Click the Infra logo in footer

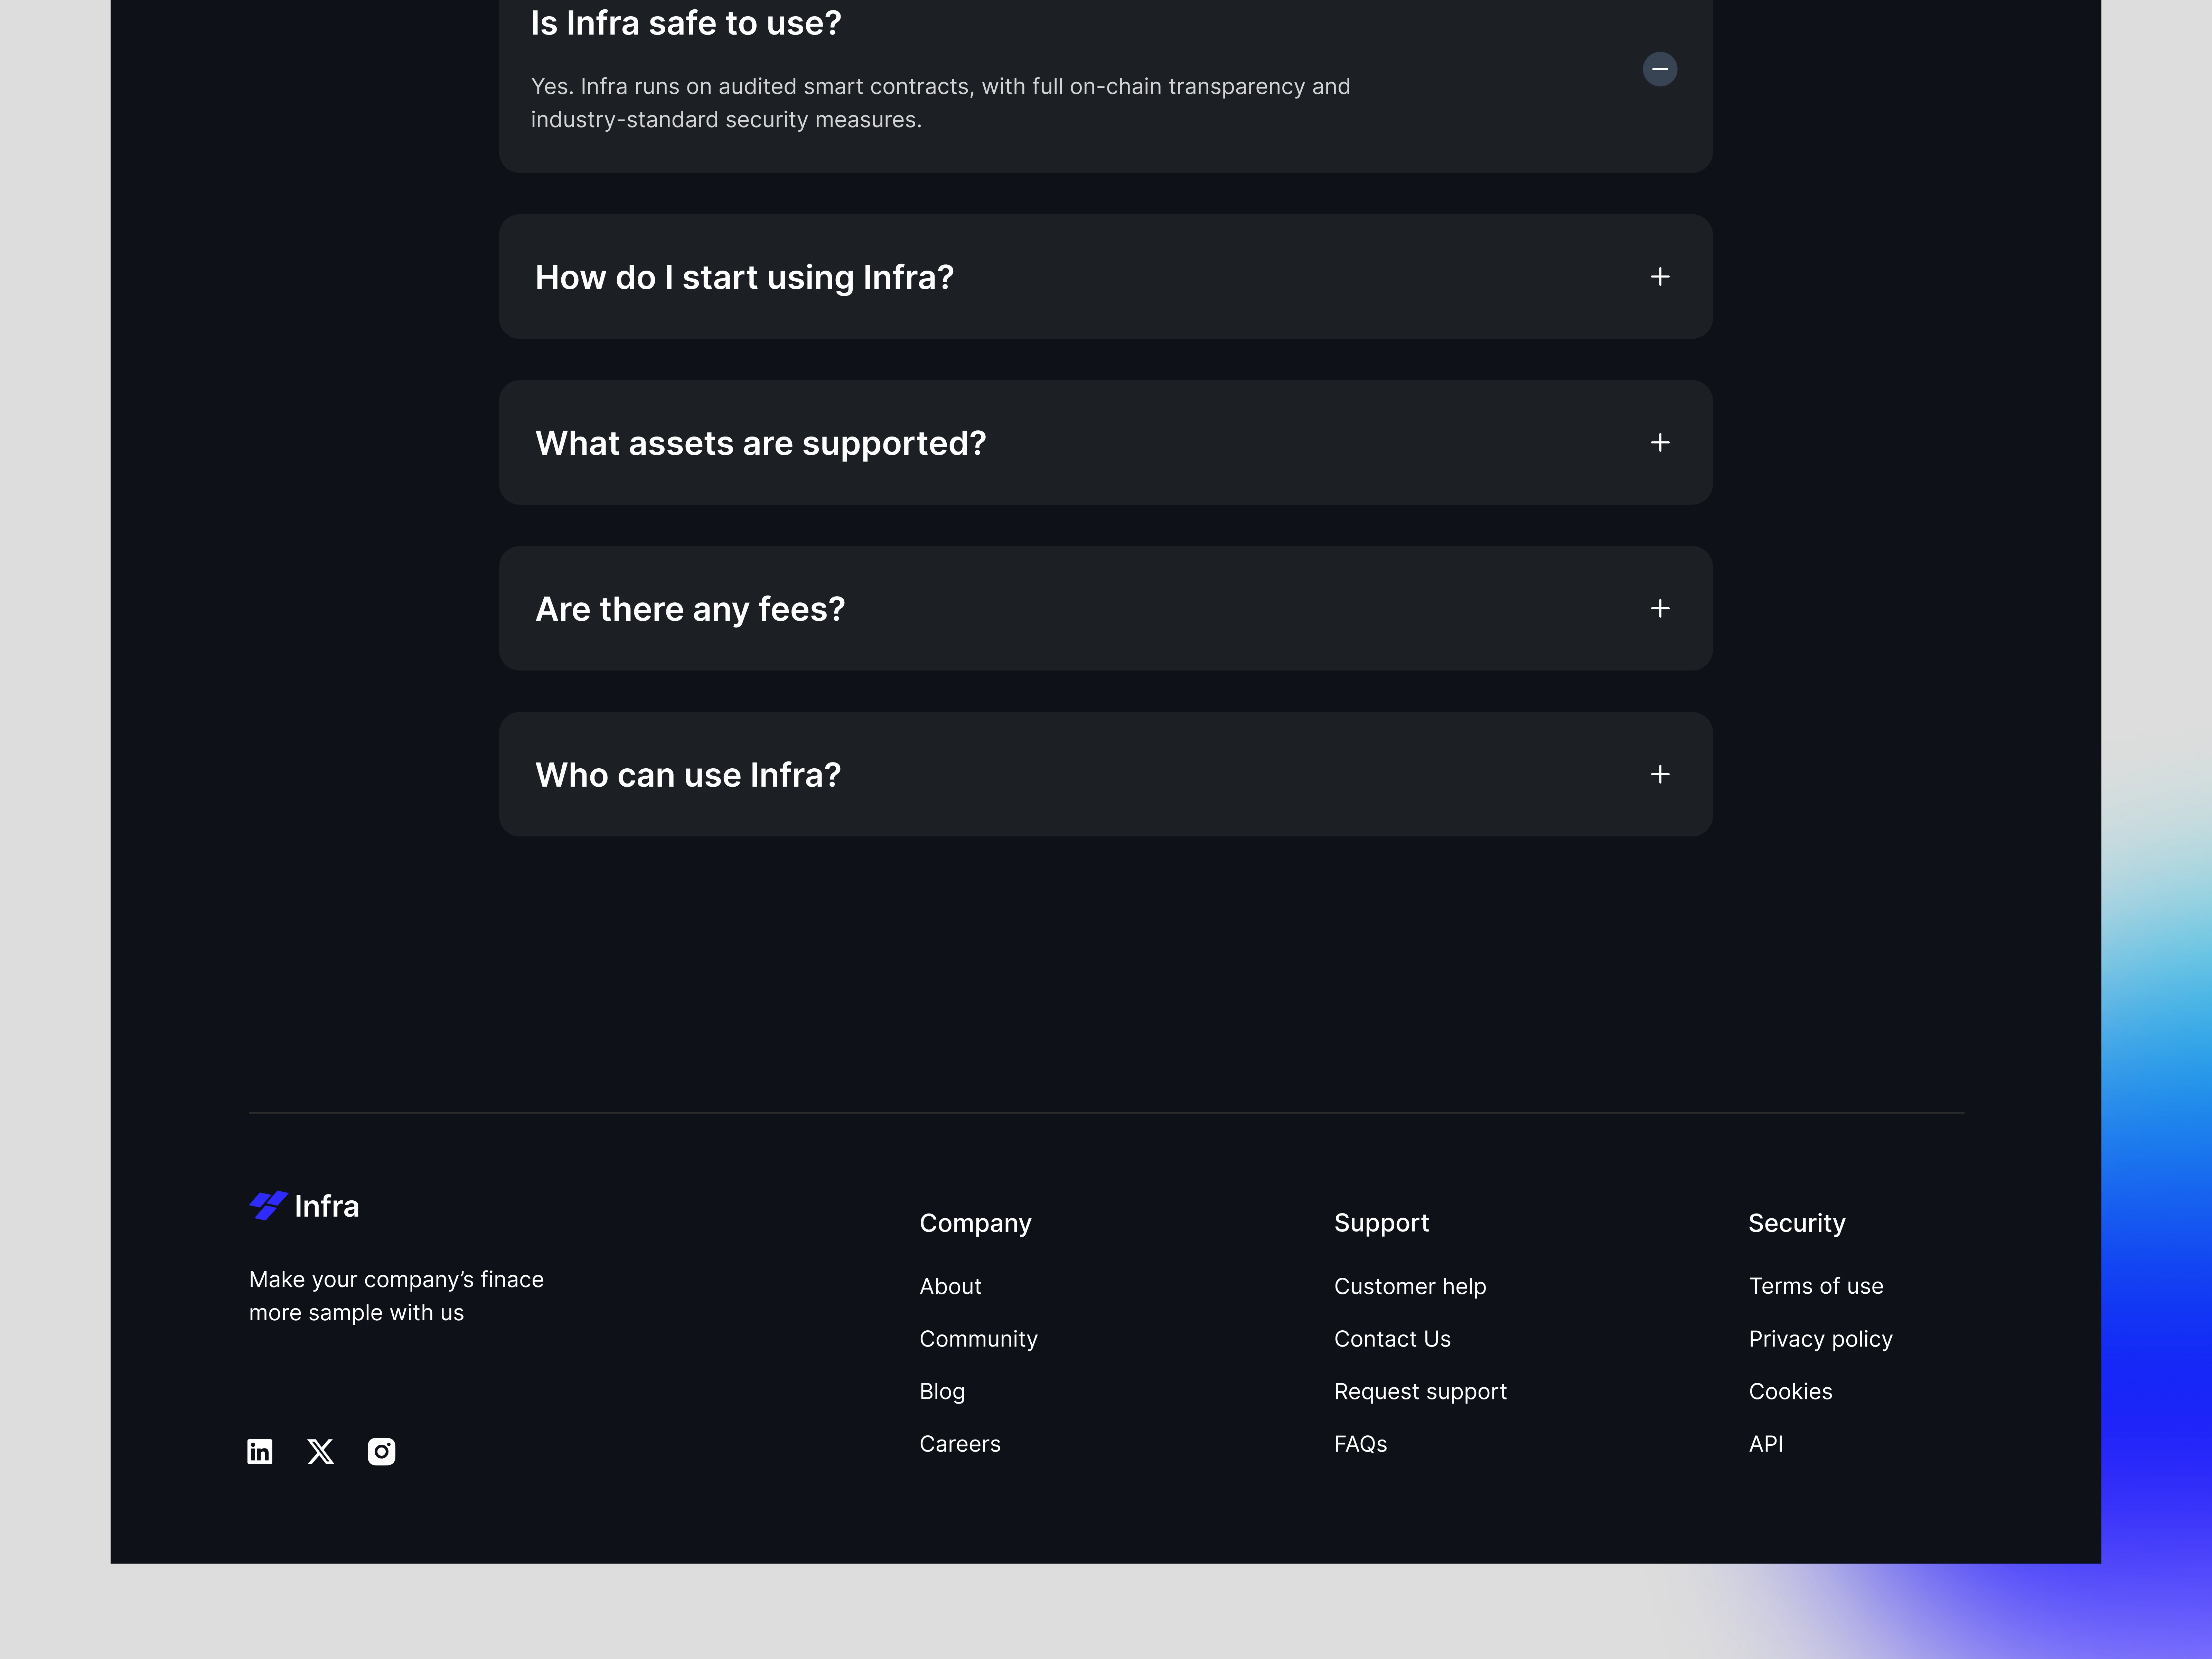(304, 1206)
